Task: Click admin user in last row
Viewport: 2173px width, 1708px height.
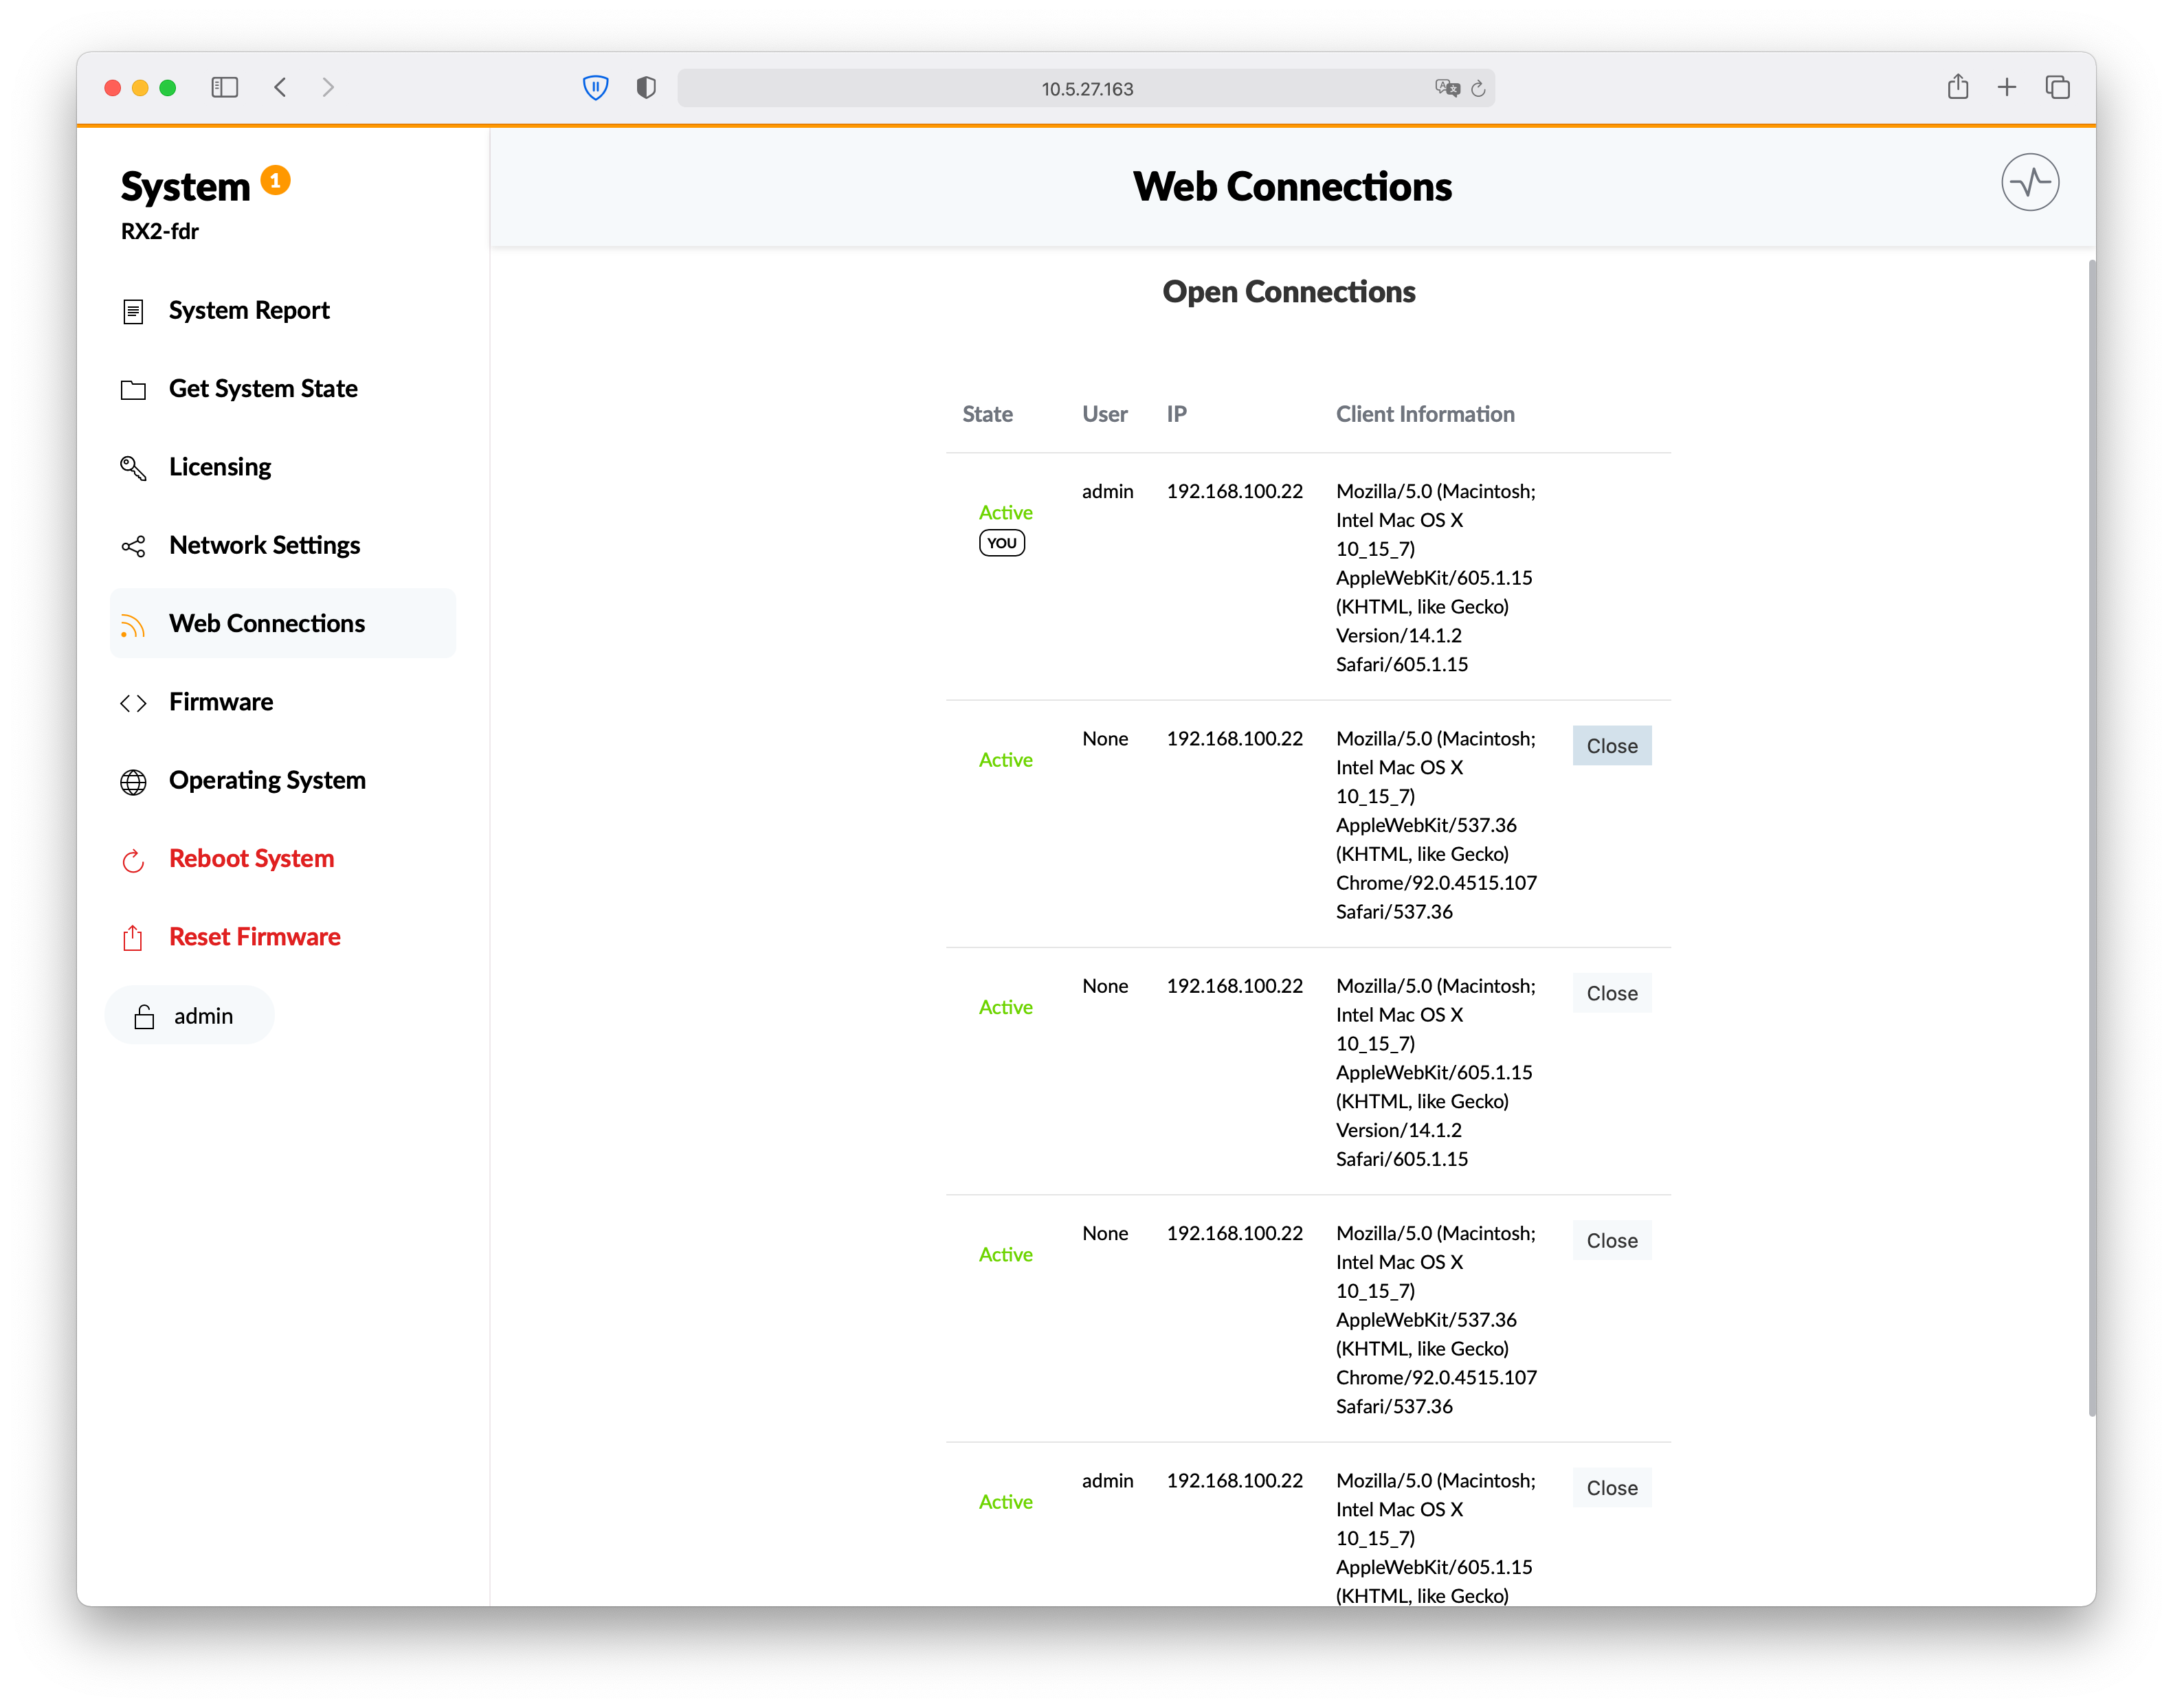Action: click(x=1107, y=1481)
